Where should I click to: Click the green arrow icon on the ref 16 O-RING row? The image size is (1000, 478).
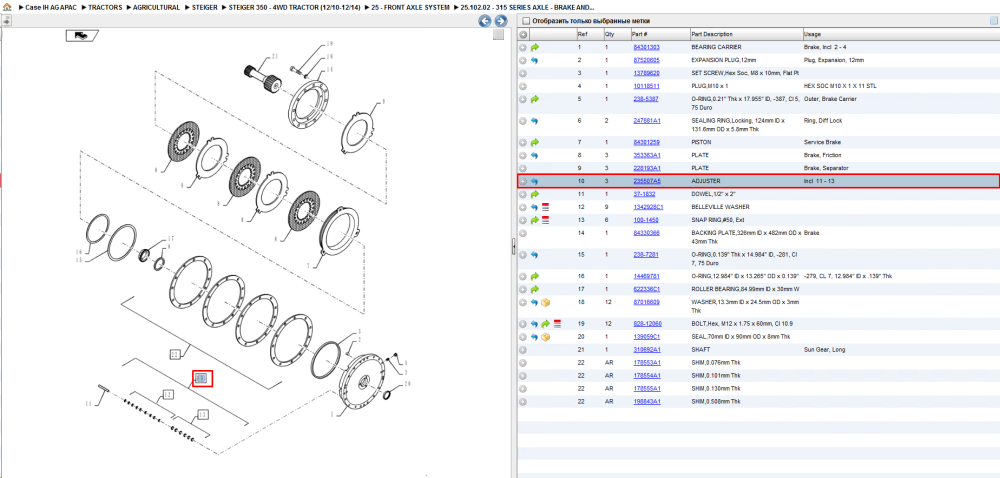[x=534, y=277]
